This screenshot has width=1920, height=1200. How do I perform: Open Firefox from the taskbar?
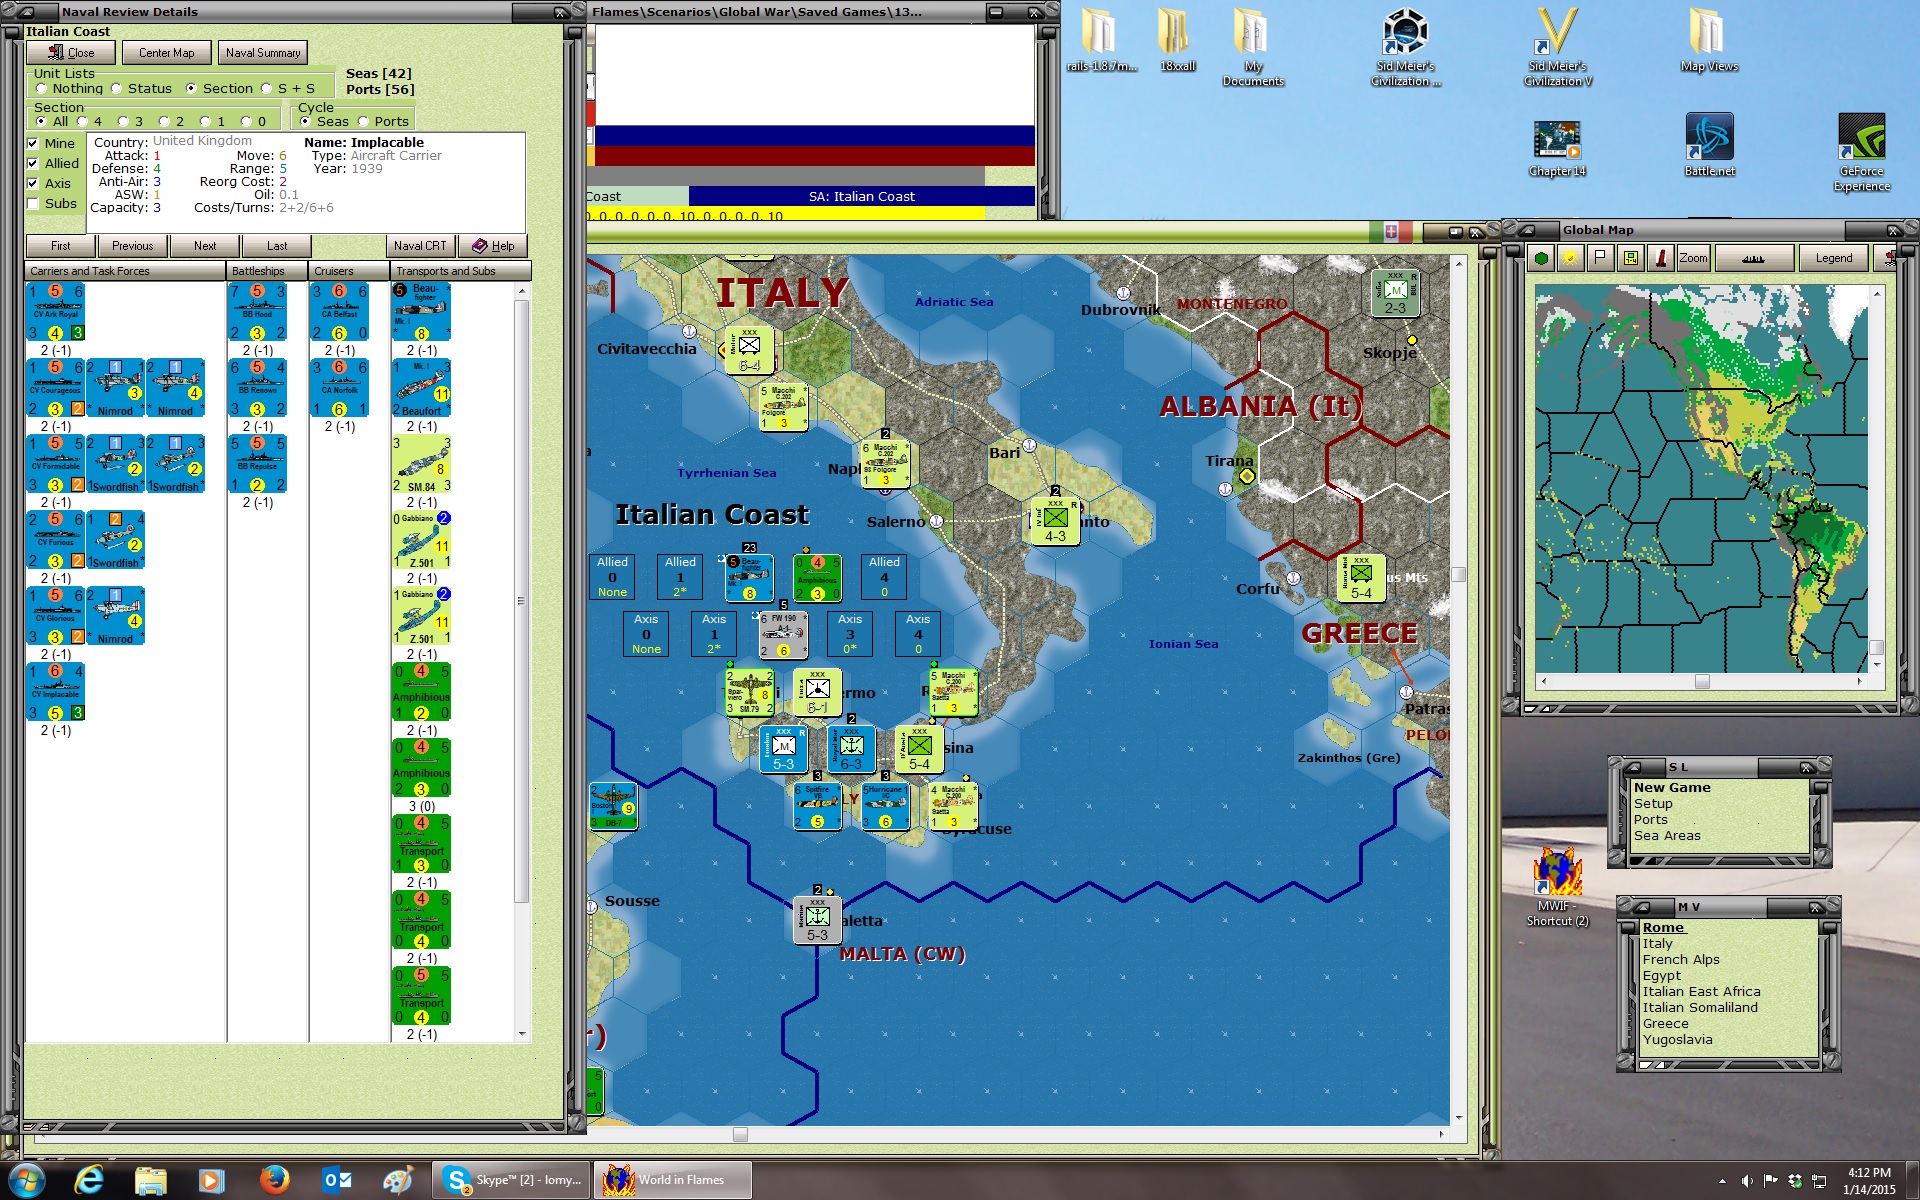[274, 1180]
